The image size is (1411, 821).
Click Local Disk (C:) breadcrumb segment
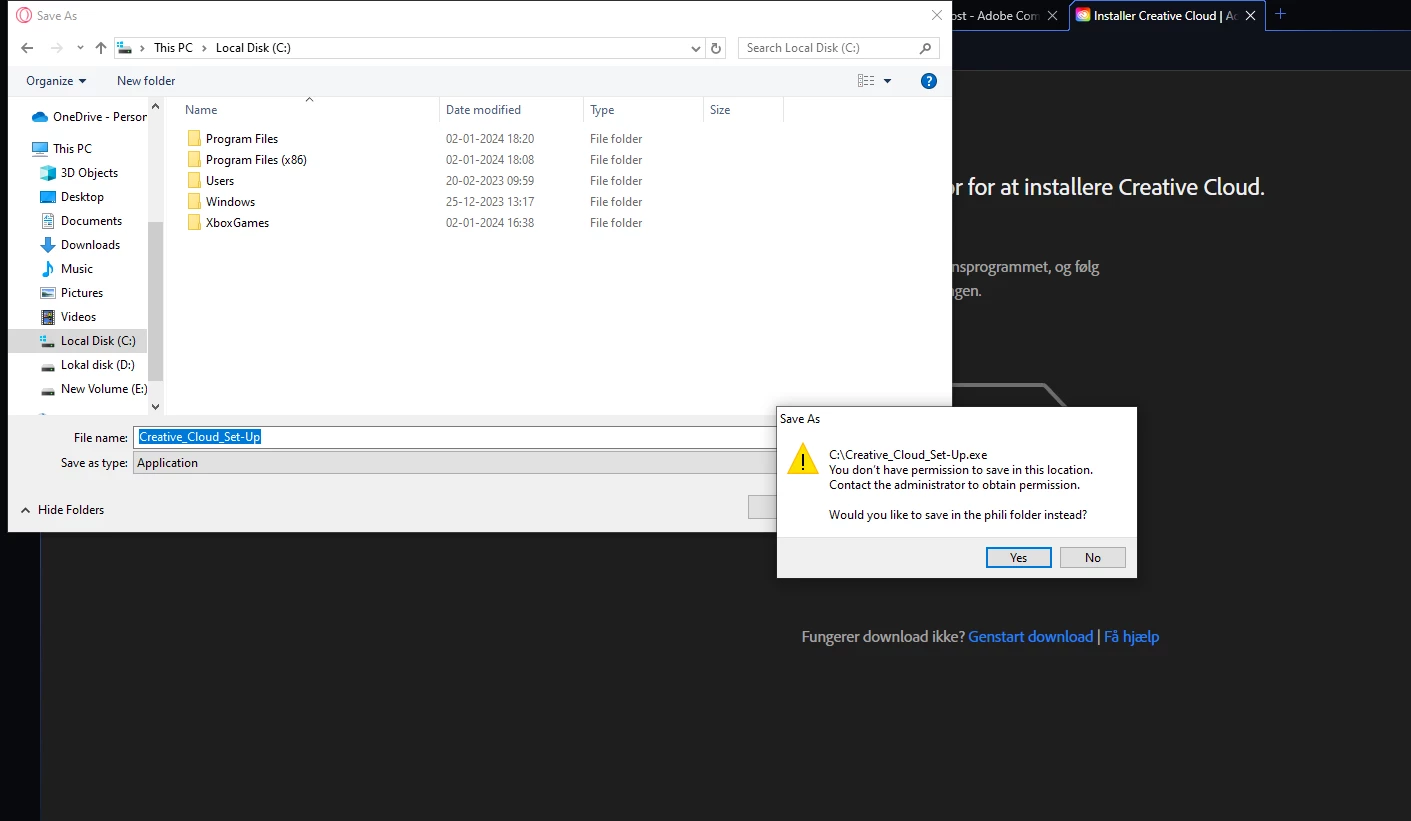[x=253, y=48]
